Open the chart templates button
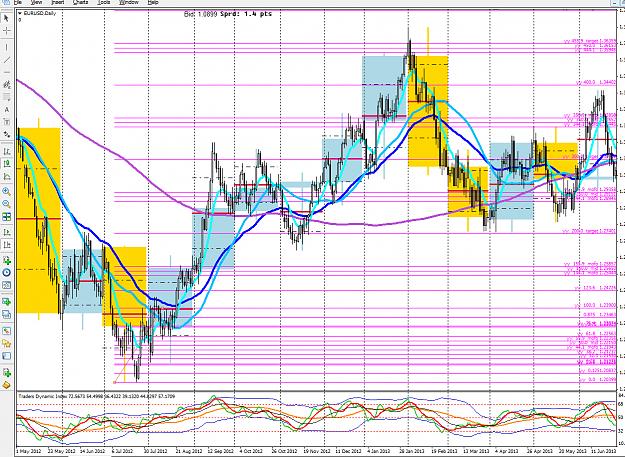 (6, 285)
